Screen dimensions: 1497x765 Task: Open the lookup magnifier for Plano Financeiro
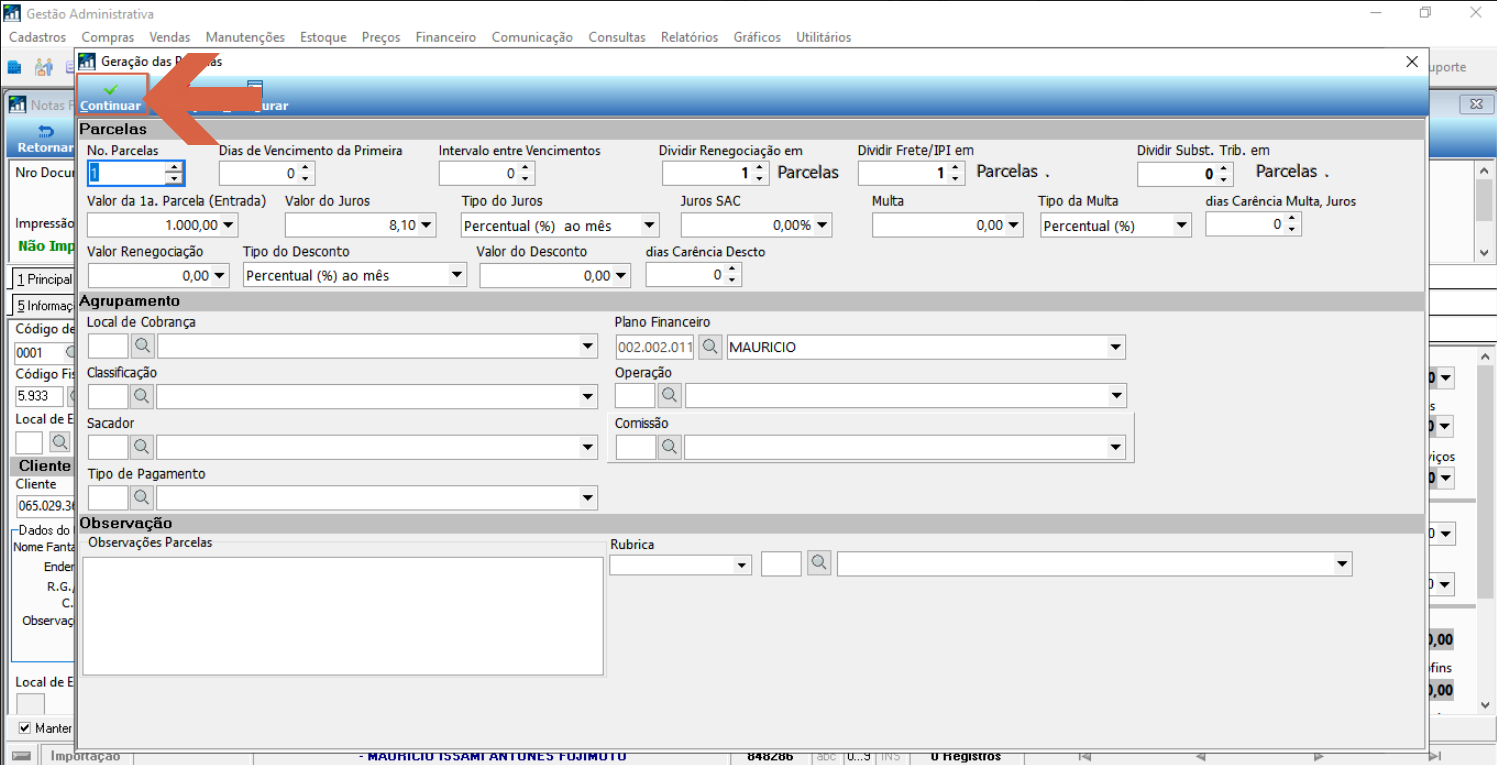click(x=710, y=347)
